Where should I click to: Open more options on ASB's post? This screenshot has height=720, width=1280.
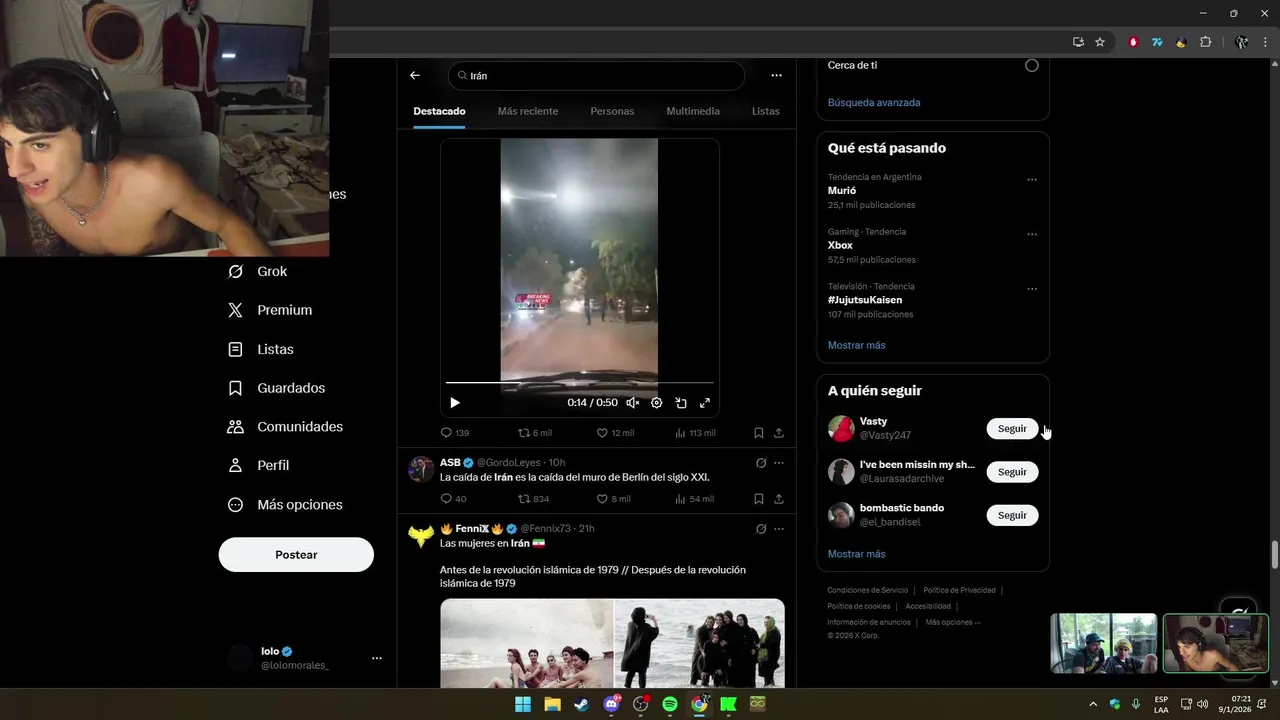pyautogui.click(x=779, y=463)
